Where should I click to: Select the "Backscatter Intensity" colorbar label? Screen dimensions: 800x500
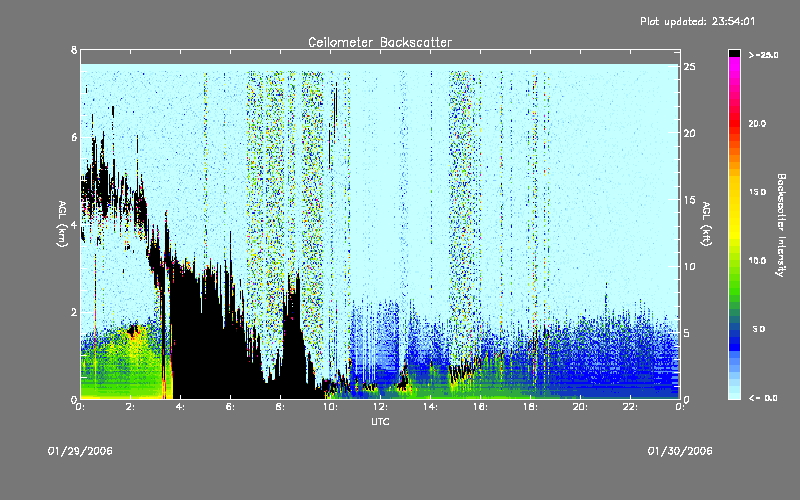[x=781, y=225]
